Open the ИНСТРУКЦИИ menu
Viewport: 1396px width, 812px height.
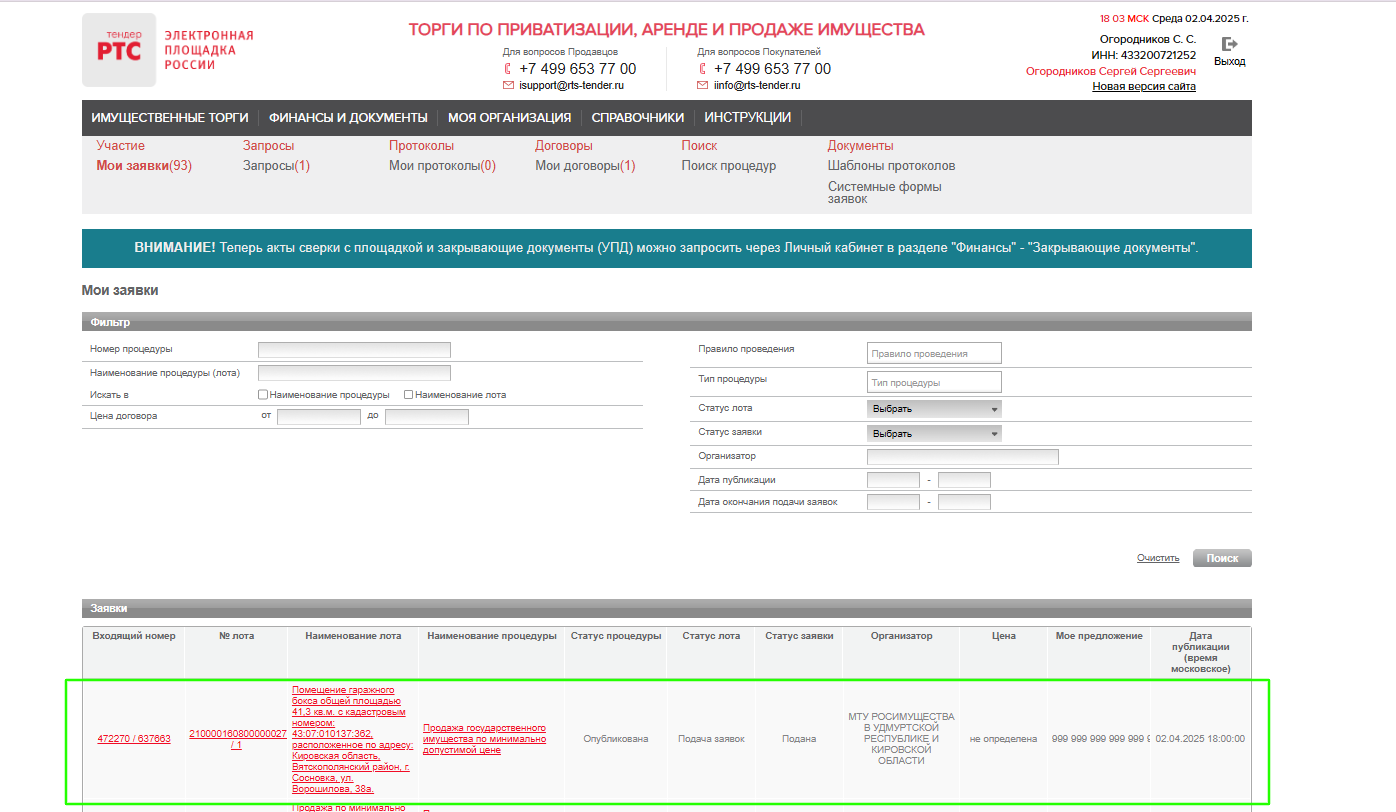tap(748, 118)
